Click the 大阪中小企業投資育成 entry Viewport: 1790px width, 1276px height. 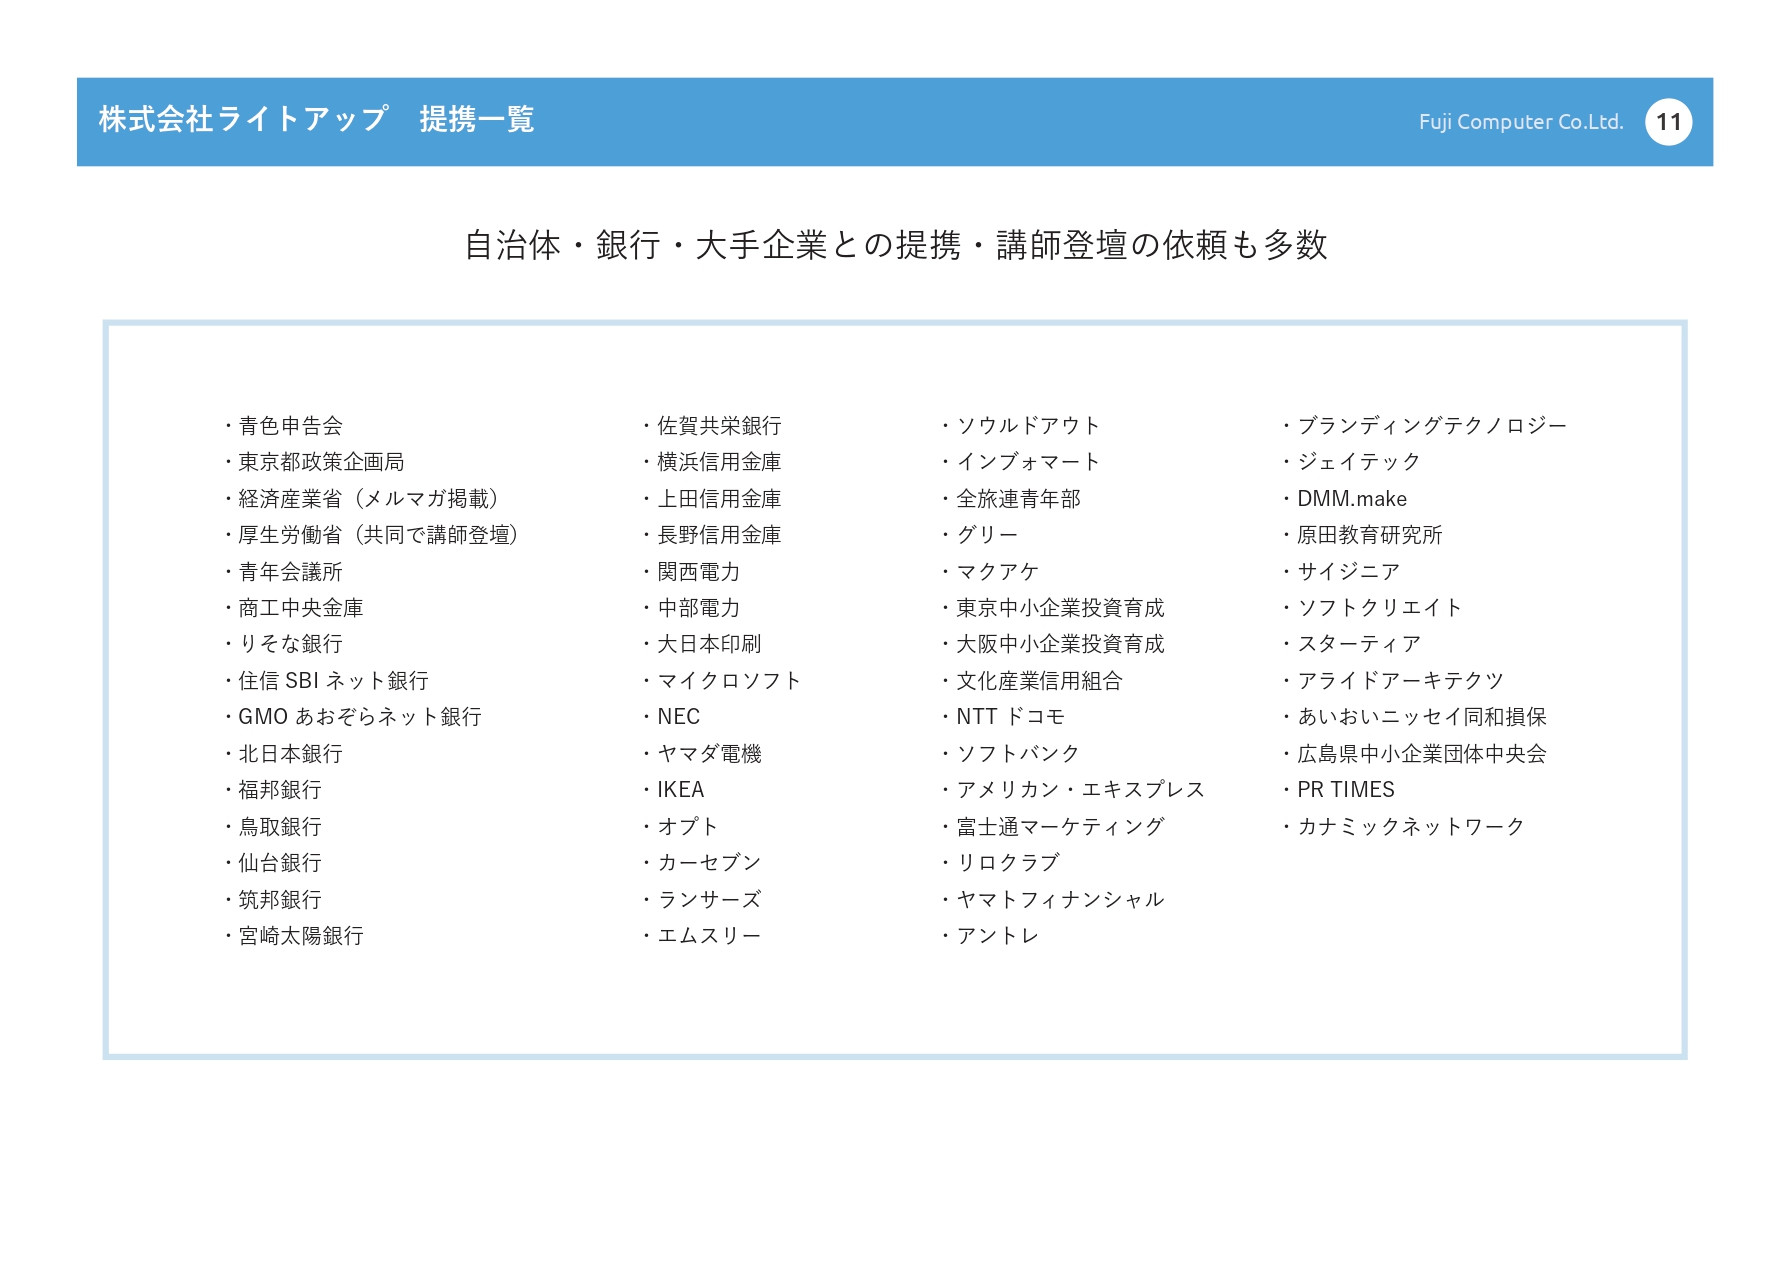coord(1053,644)
